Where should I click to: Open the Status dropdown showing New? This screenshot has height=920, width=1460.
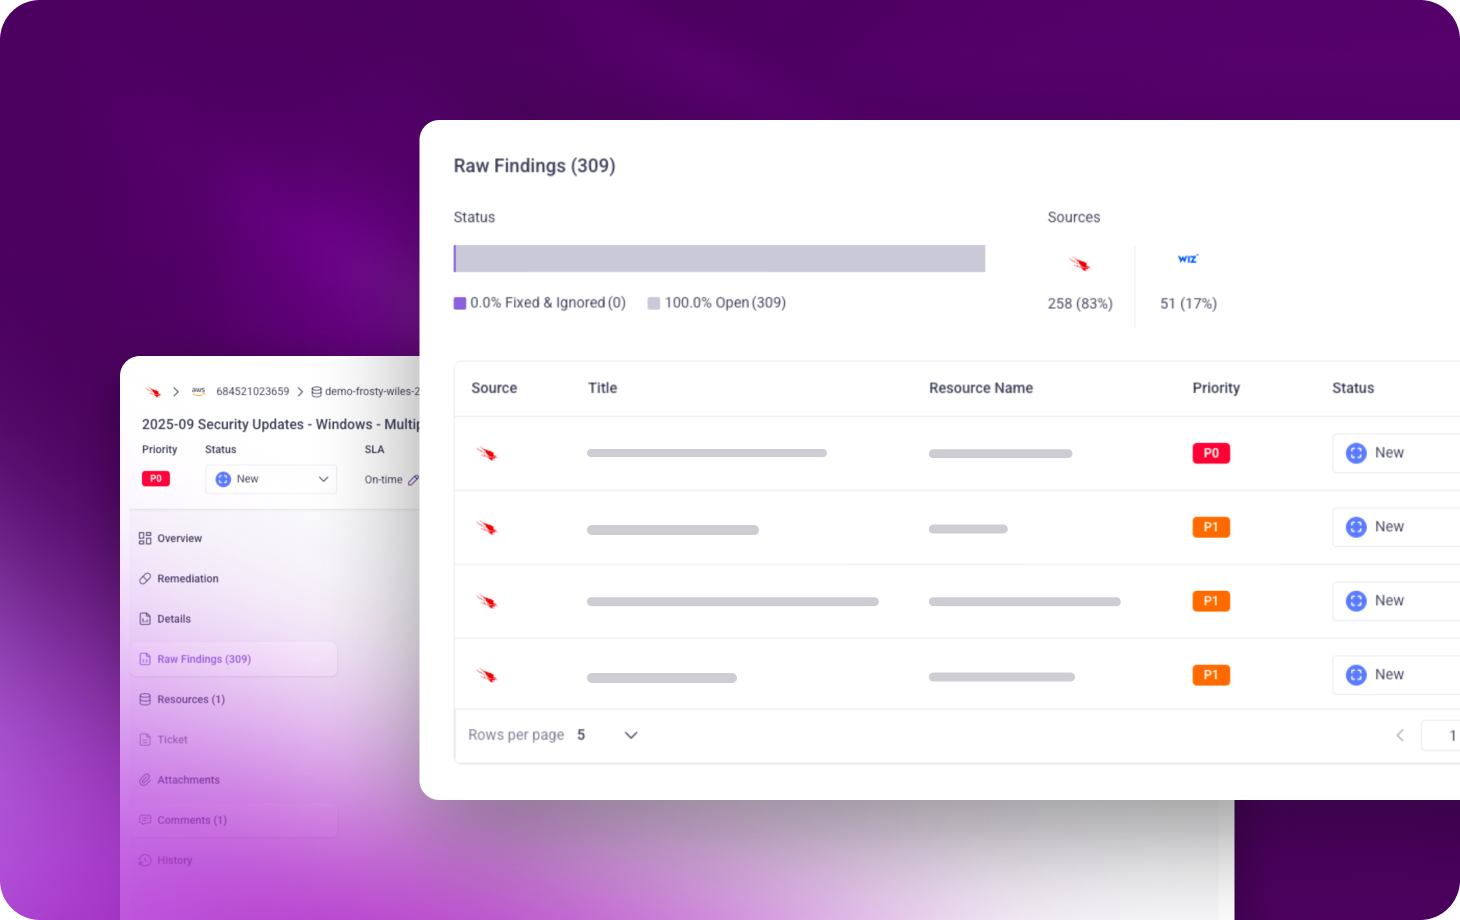pos(271,479)
